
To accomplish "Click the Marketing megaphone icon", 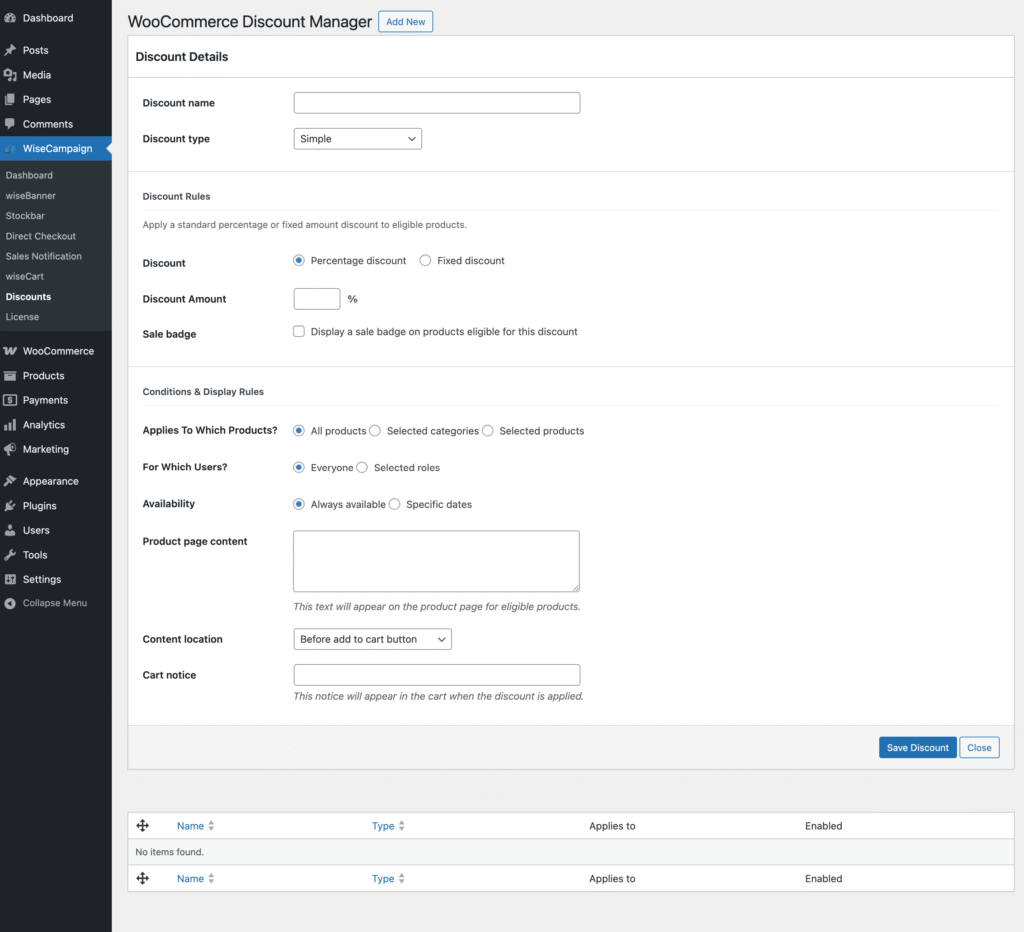I will pos(10,449).
